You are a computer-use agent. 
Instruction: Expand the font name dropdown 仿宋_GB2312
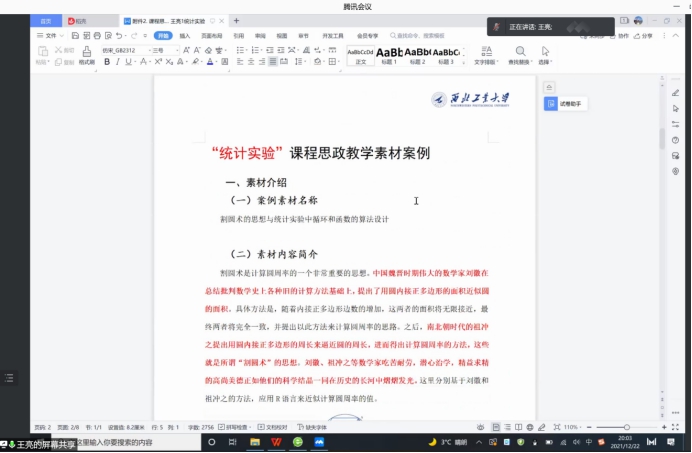tap(124, 49)
